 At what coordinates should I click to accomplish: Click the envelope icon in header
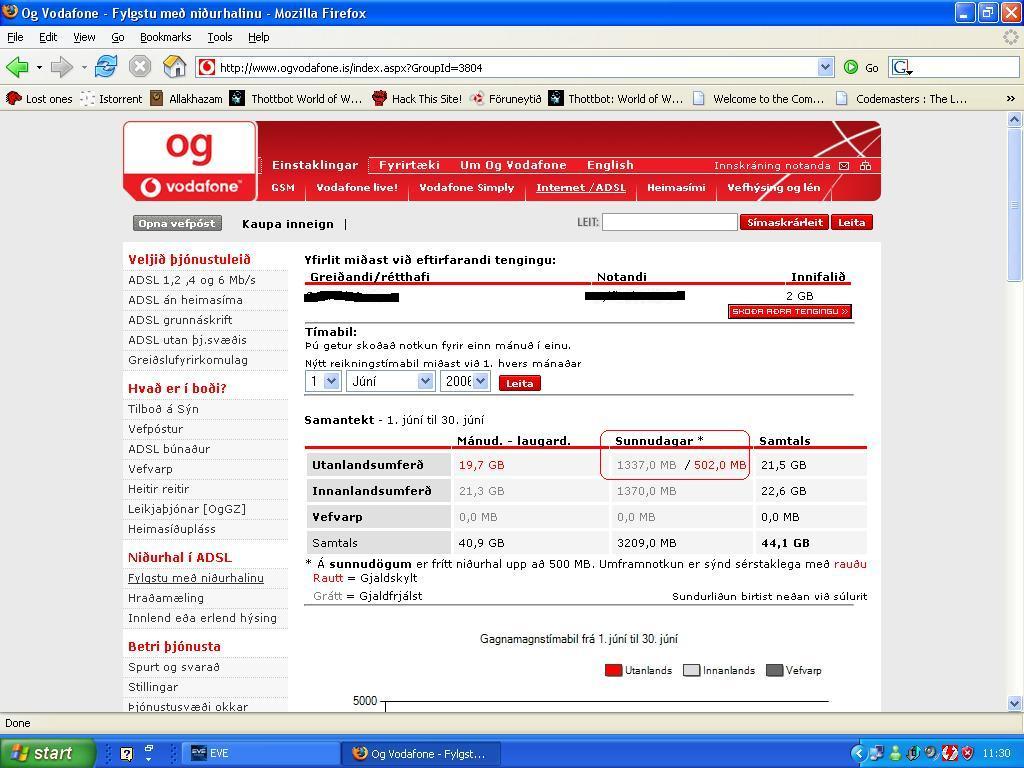click(x=844, y=166)
